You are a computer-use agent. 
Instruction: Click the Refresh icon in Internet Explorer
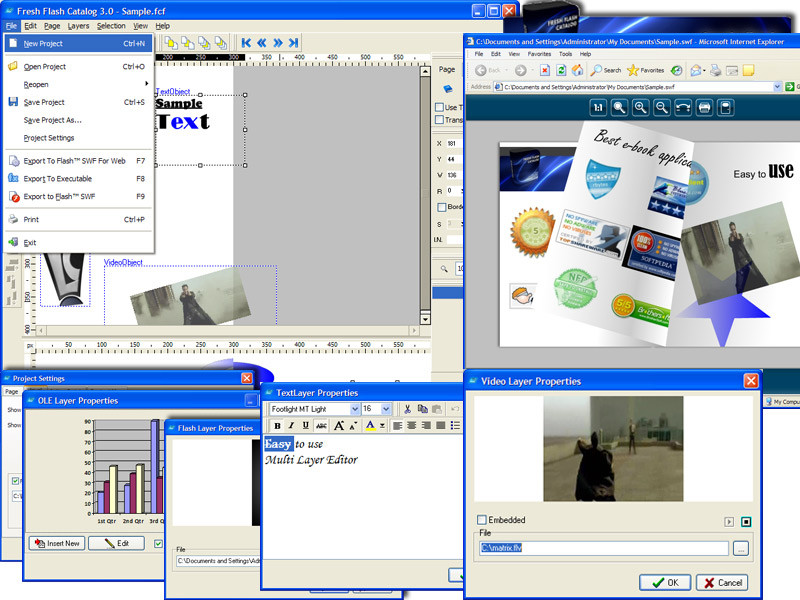click(x=561, y=70)
